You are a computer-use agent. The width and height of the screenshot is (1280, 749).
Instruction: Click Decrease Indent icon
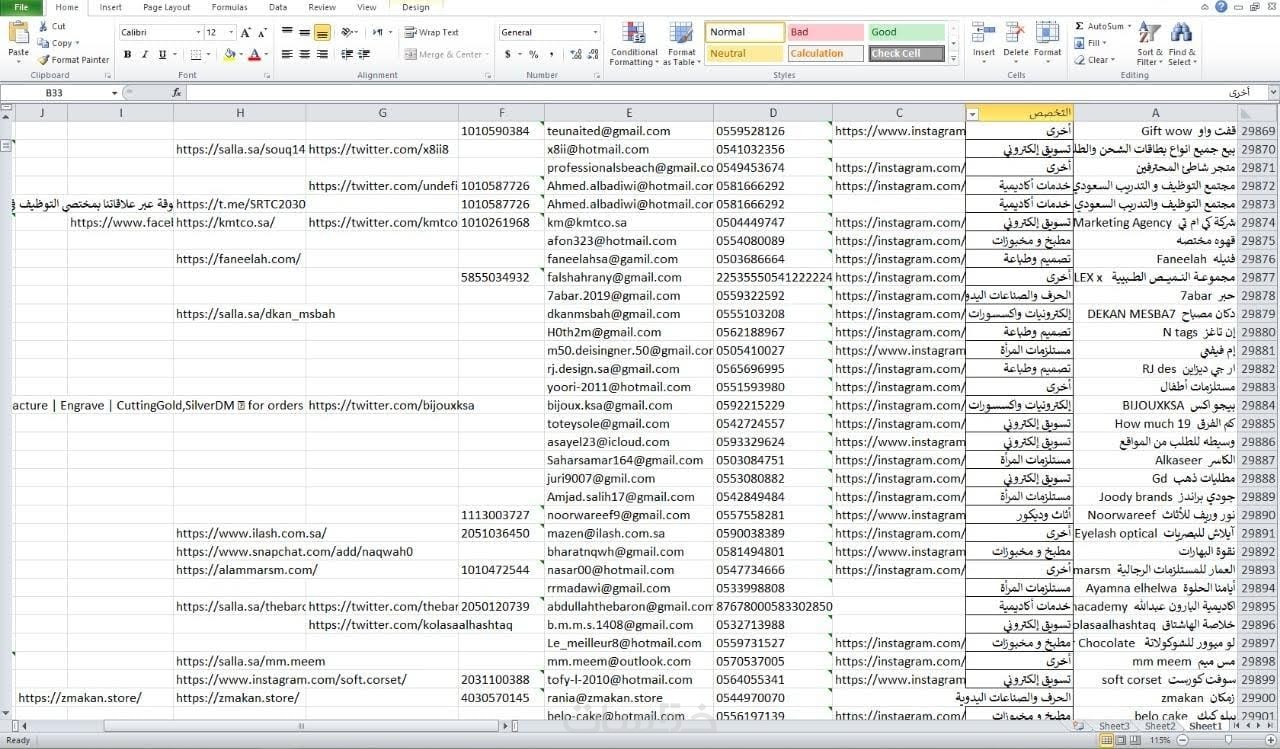click(346, 55)
